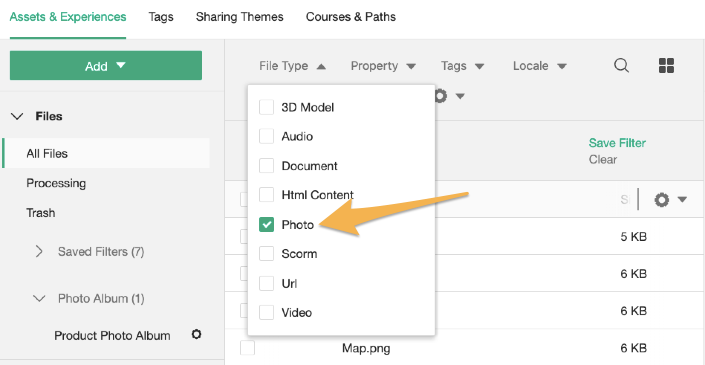Open the Assets & Experiences tab
Screen dimensions: 705x365
coord(68,17)
